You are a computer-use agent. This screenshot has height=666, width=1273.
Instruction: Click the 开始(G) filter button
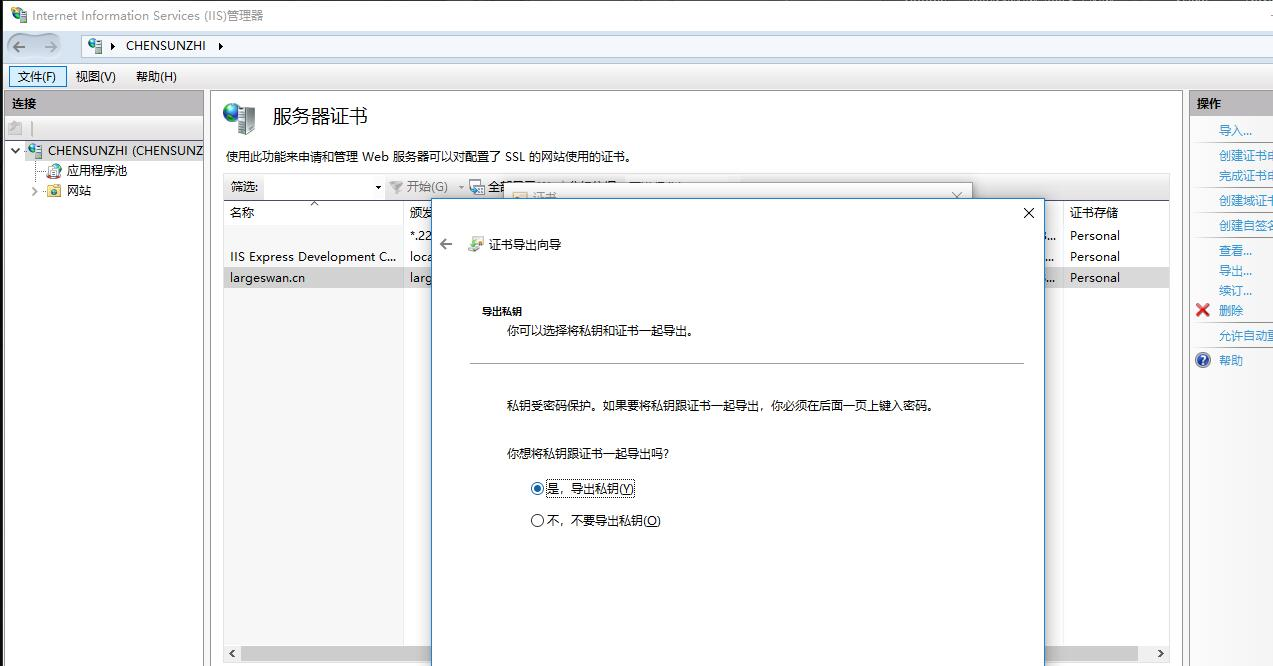(419, 187)
